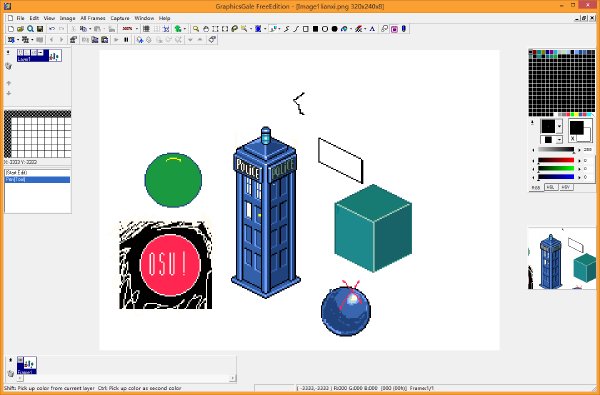Open the zoom percentage dropdown
The width and height of the screenshot is (600, 395).
tap(137, 29)
